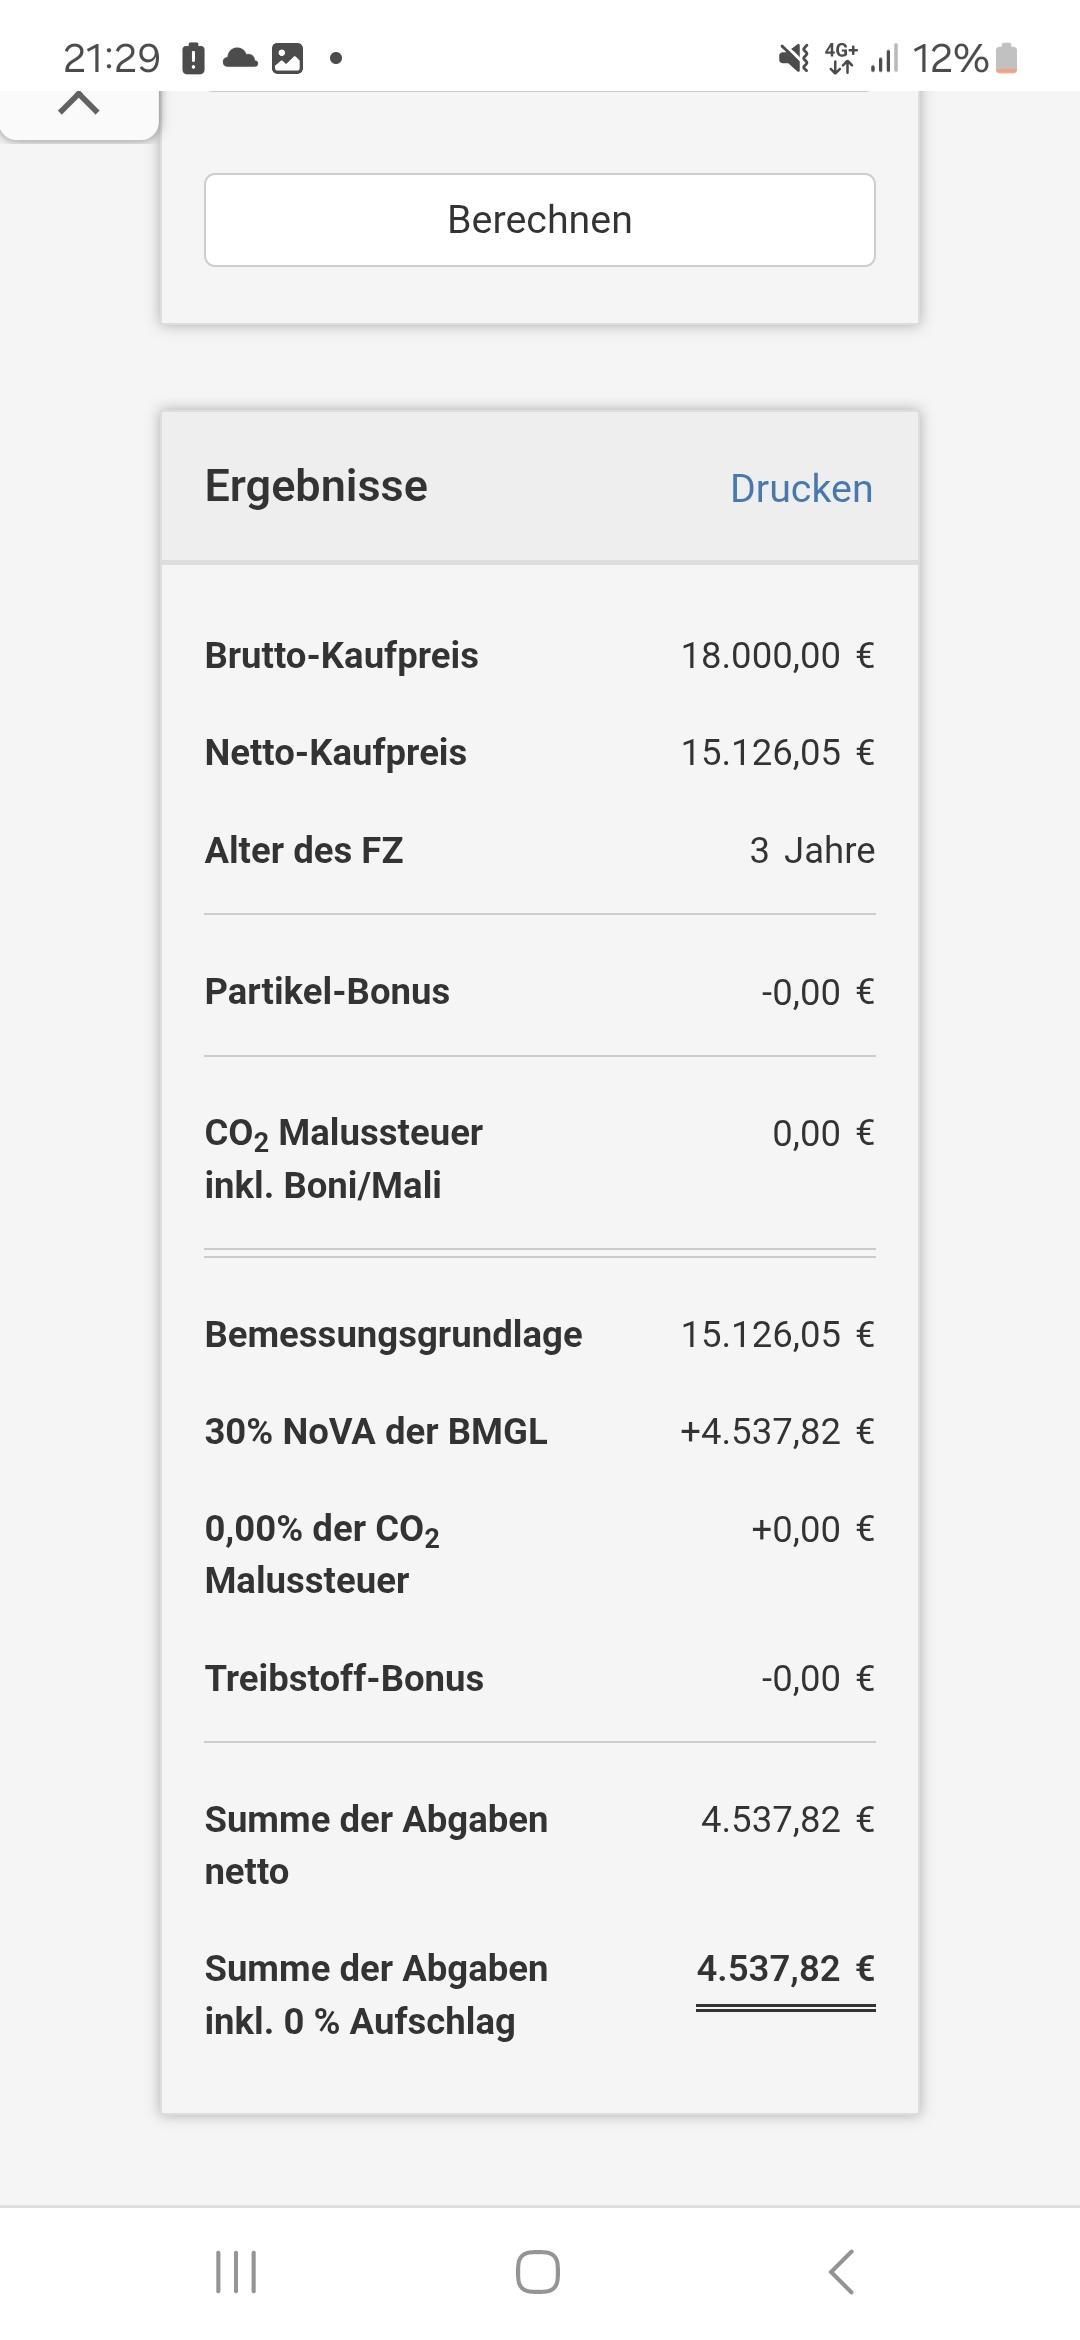
Task: Click the Treibstoff-Bonus row label
Action: (344, 1678)
